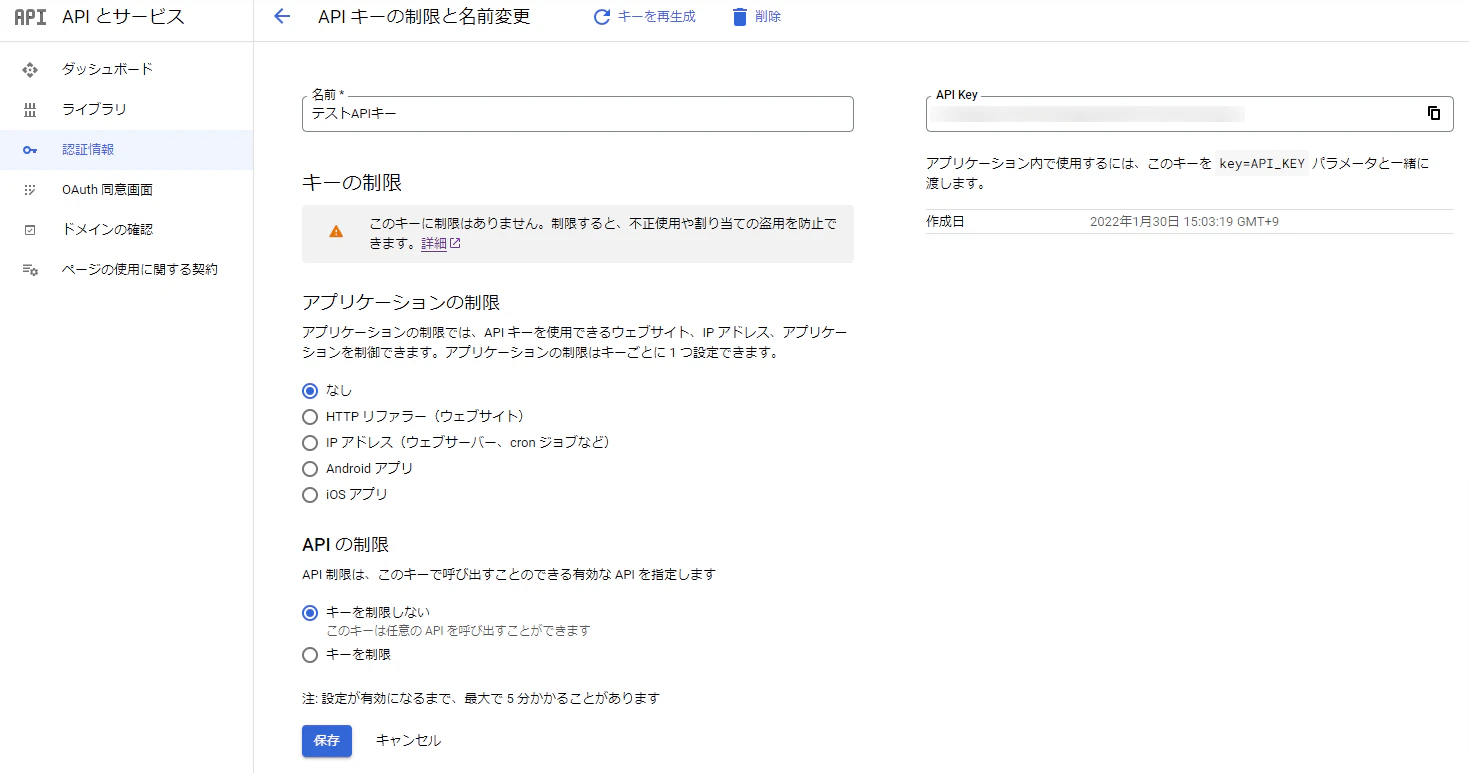
Task: Click inside the API Key field
Action: point(1190,114)
